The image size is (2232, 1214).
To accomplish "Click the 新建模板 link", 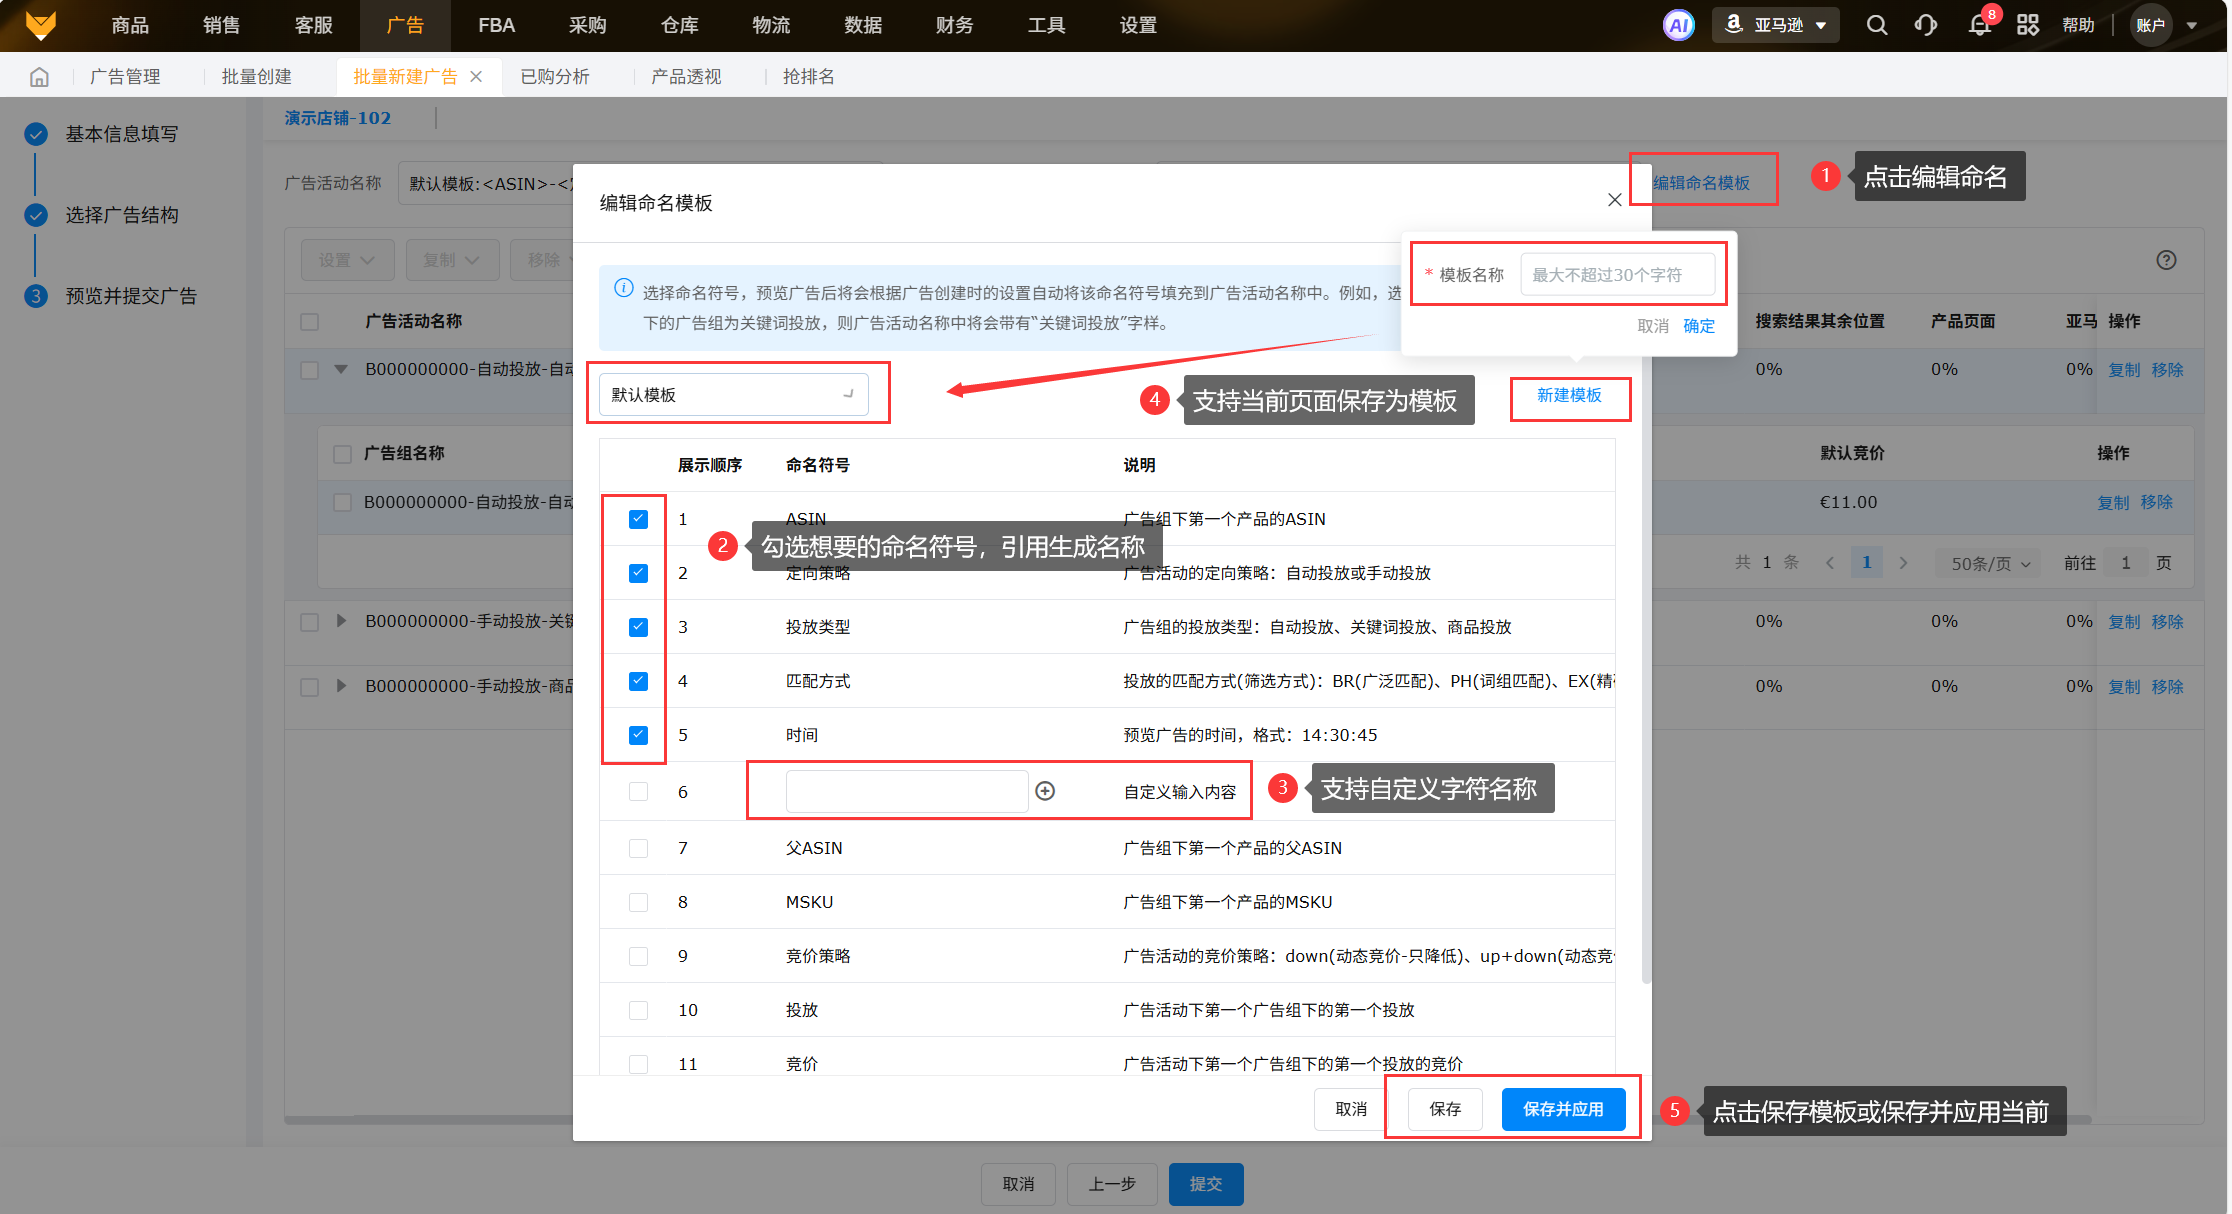I will (x=1569, y=396).
